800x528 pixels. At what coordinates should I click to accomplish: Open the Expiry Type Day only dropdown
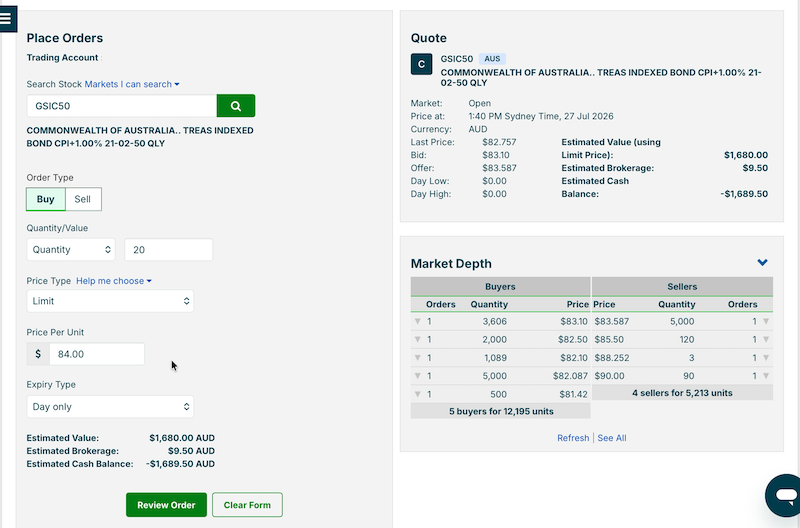tap(110, 407)
